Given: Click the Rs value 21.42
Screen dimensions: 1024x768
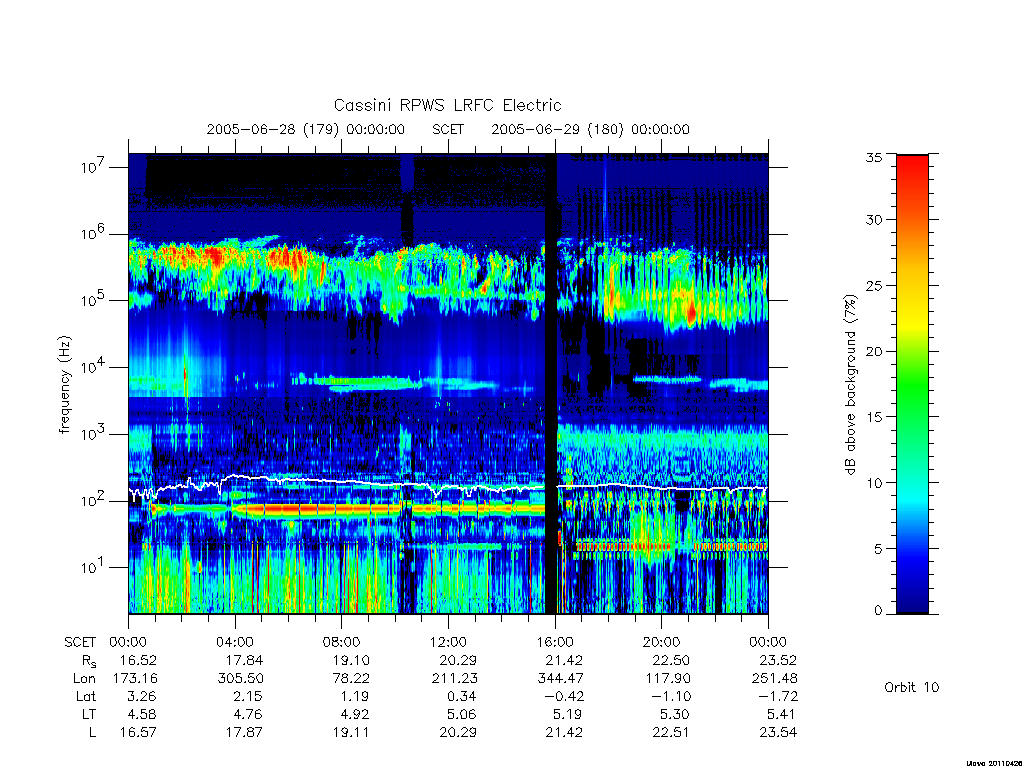Looking at the screenshot, I should [564, 660].
